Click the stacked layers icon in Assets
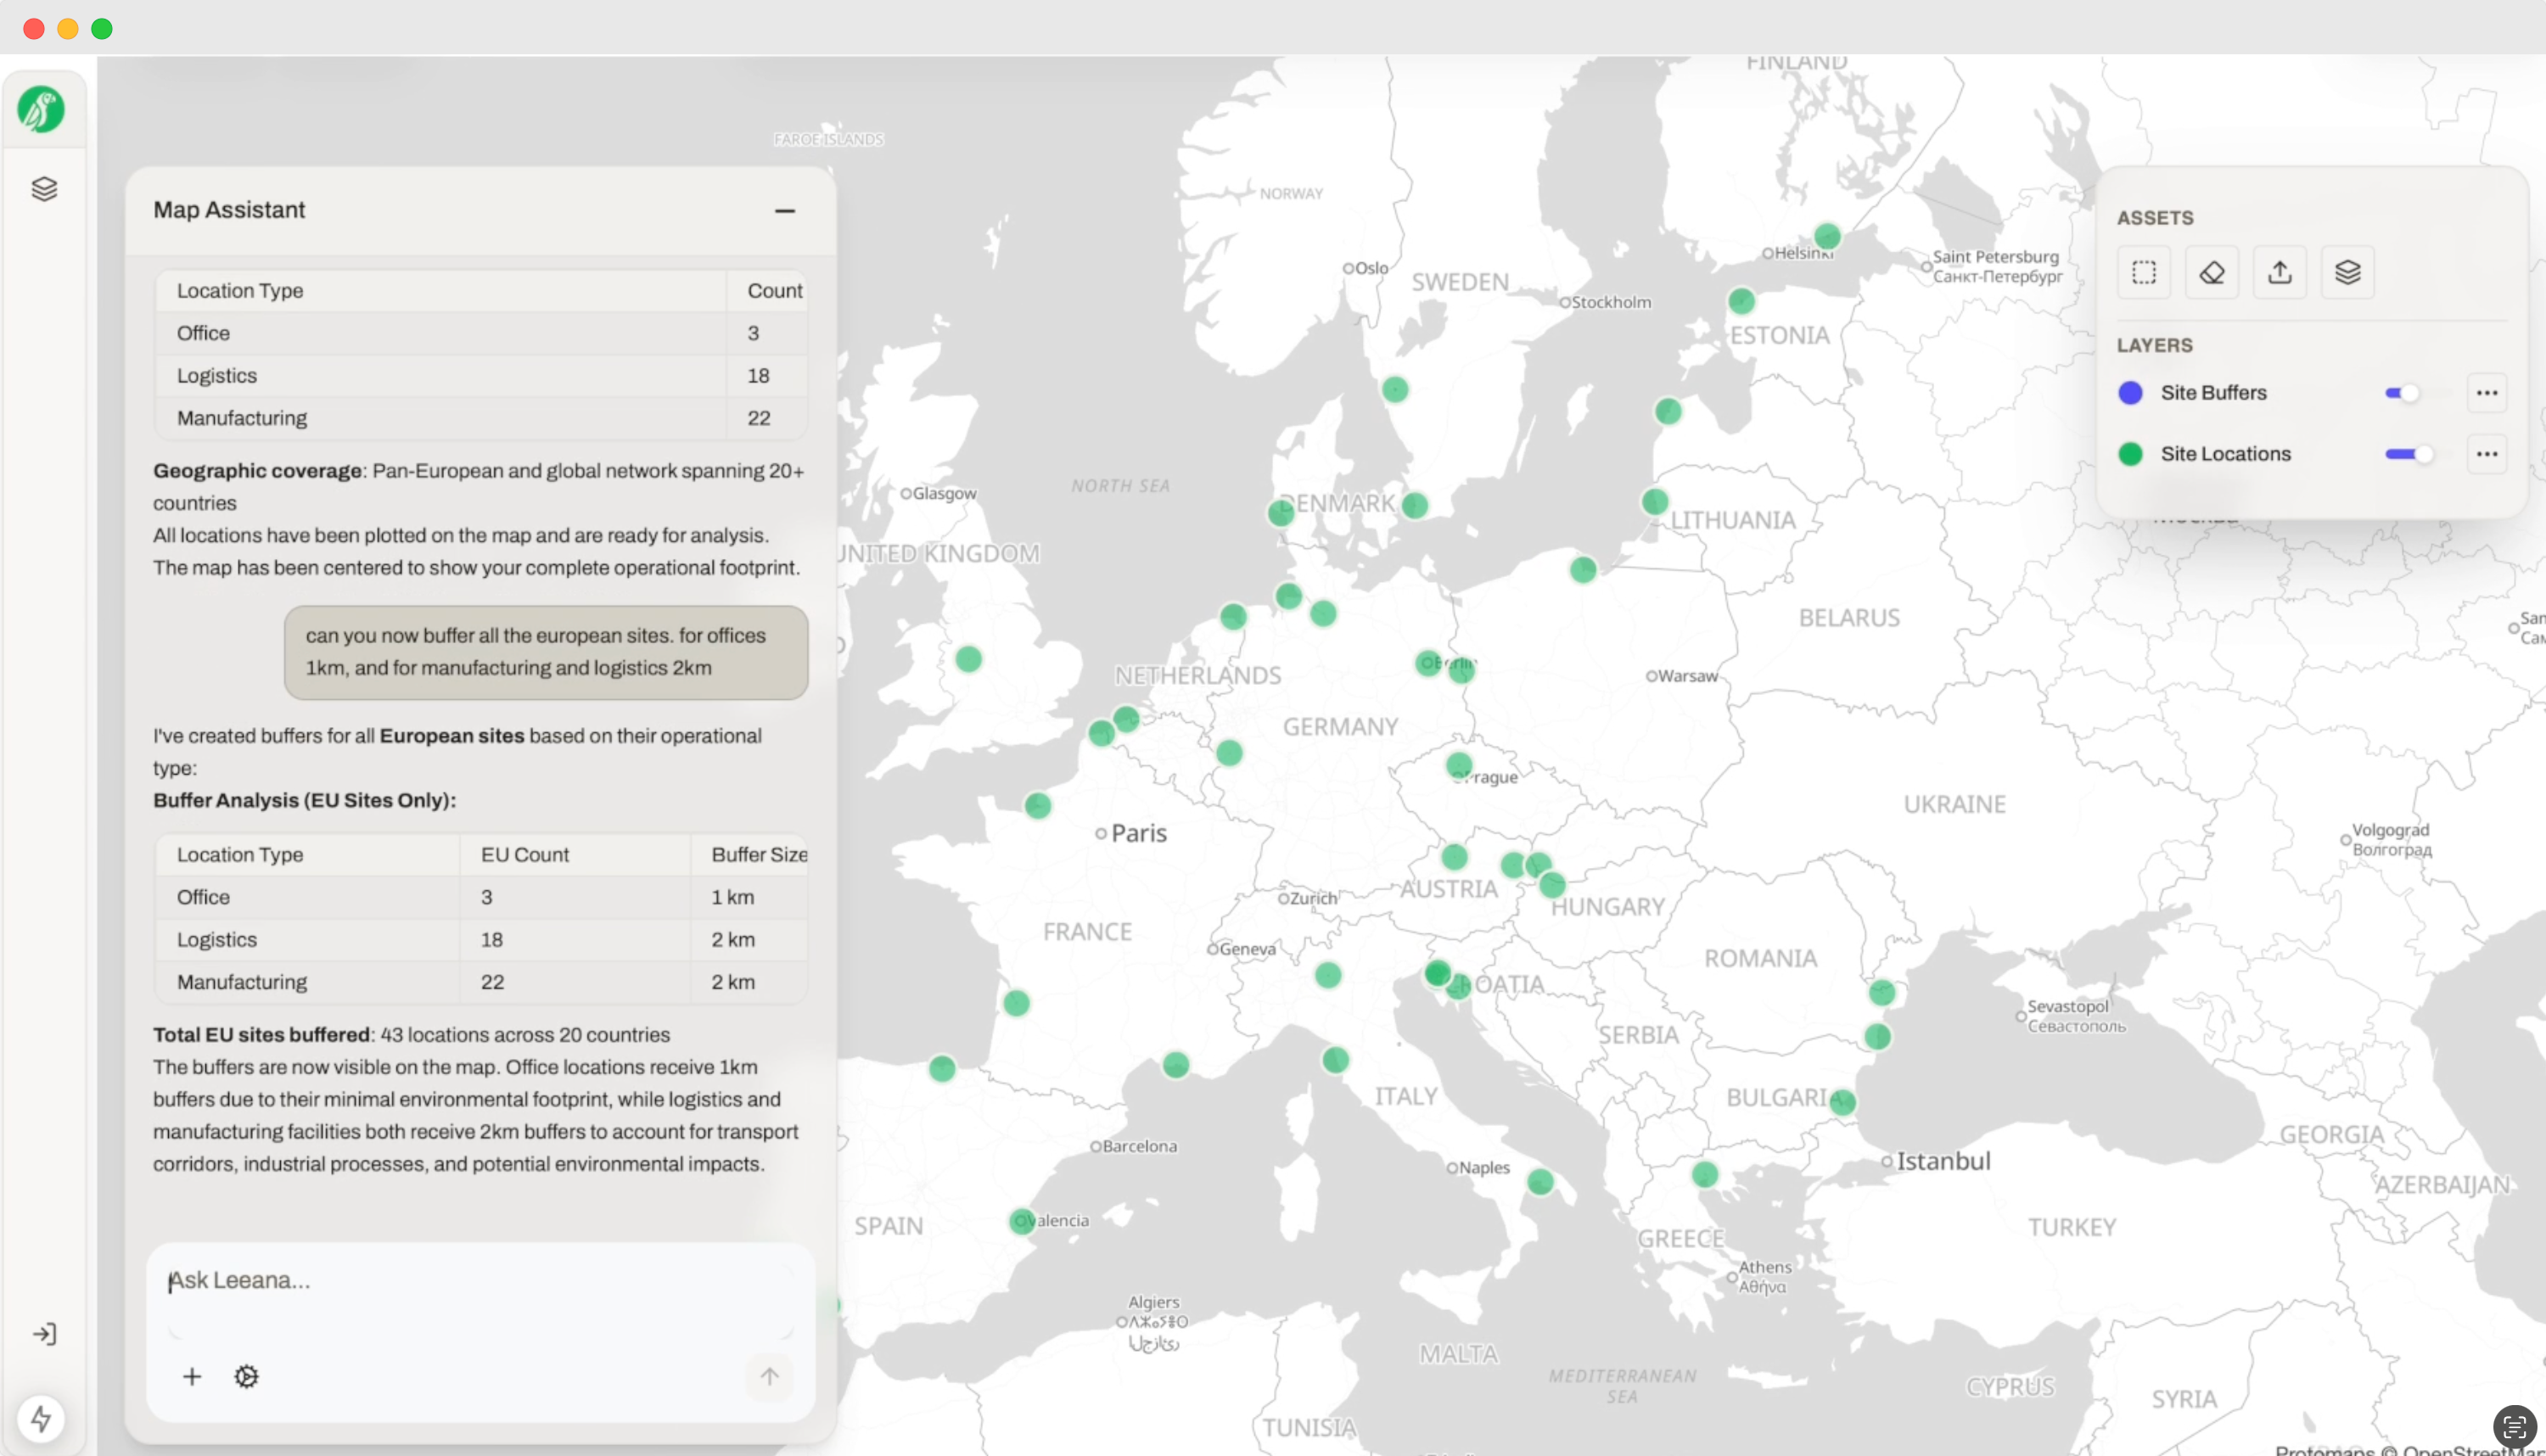The height and width of the screenshot is (1456, 2546). 2348,272
